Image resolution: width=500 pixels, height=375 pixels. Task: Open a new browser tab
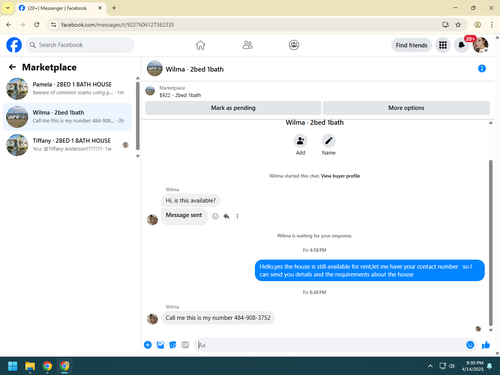114,8
